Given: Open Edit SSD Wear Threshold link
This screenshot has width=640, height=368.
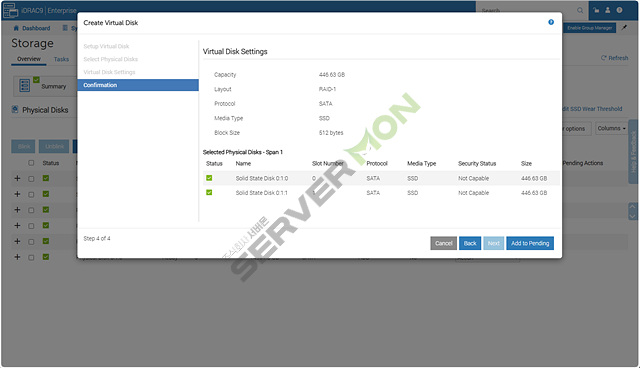Looking at the screenshot, I should [x=592, y=109].
